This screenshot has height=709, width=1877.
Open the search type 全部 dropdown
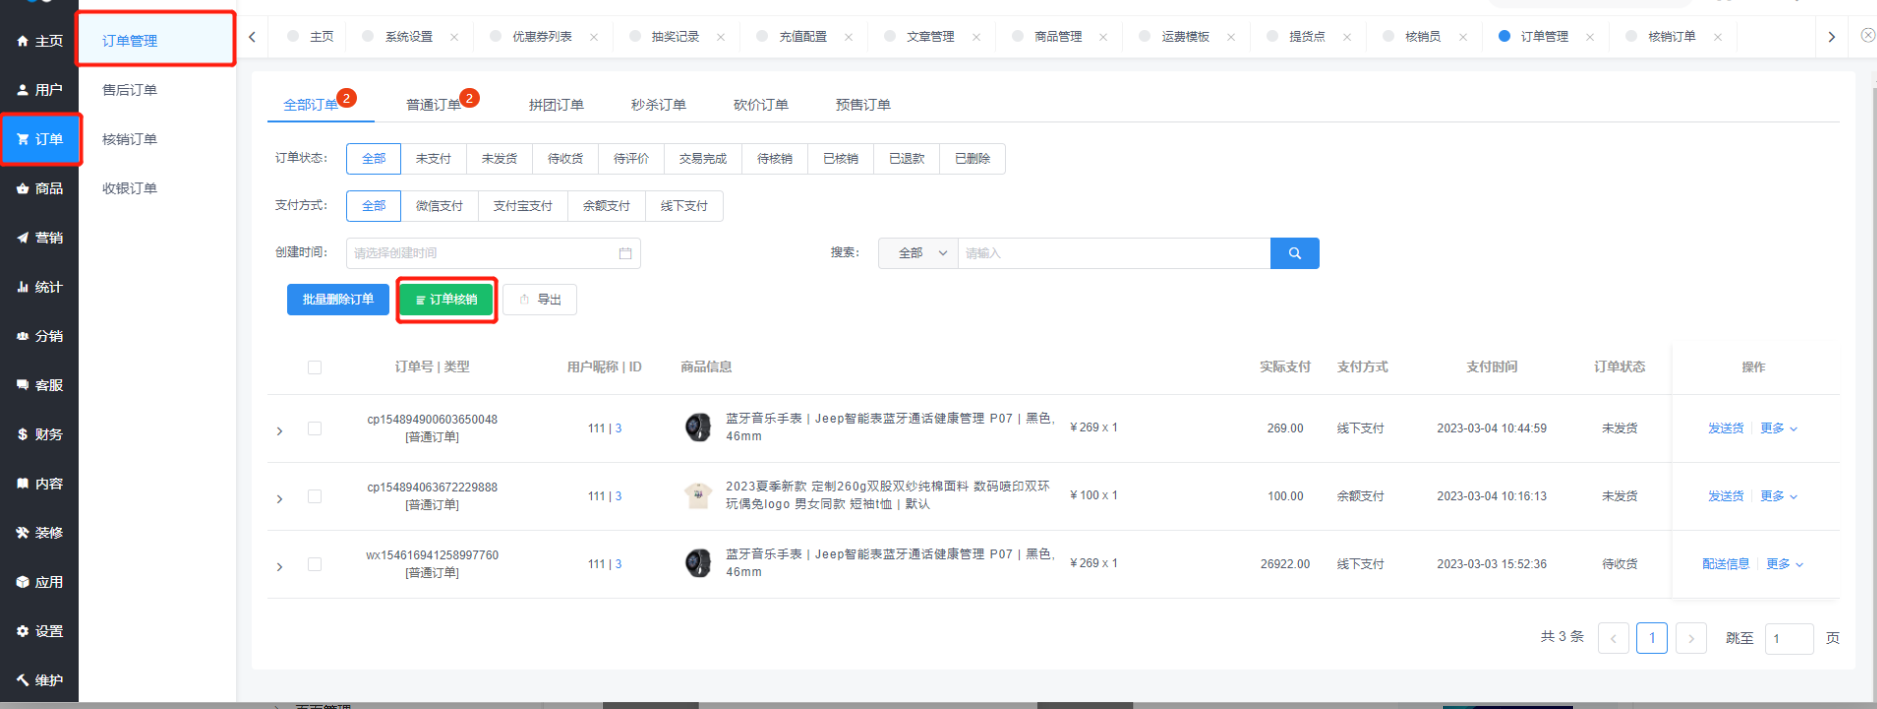point(918,253)
